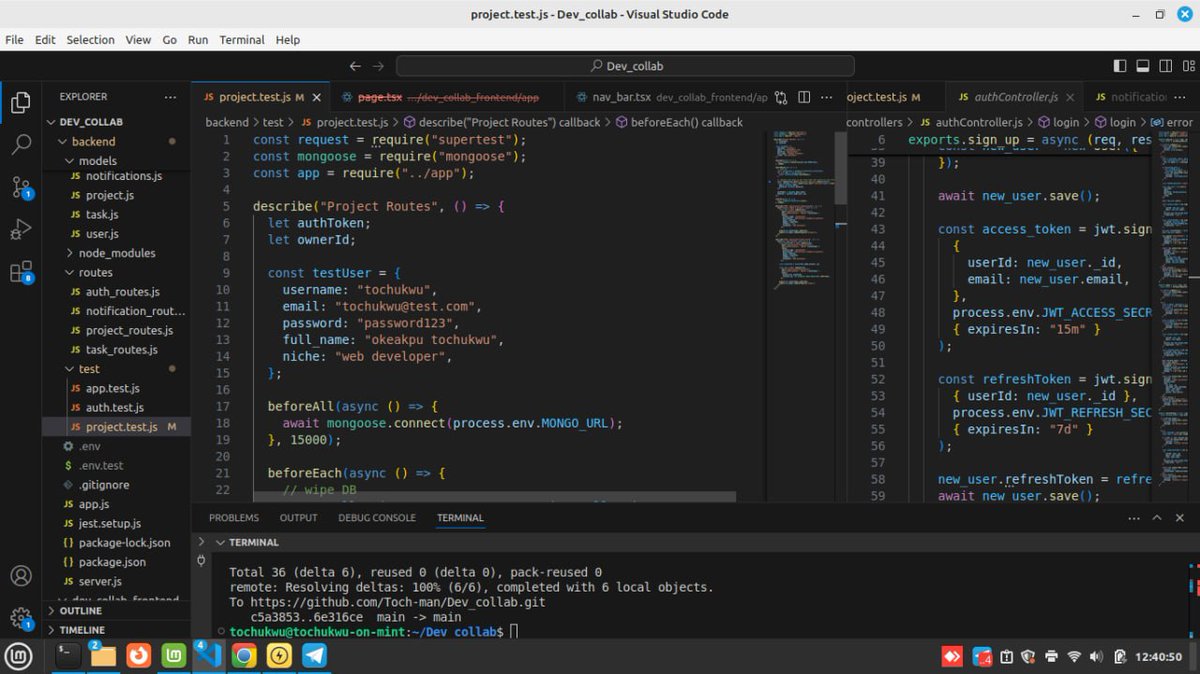Expand the OUTLINE section
This screenshot has height=674, width=1200.
click(116, 611)
